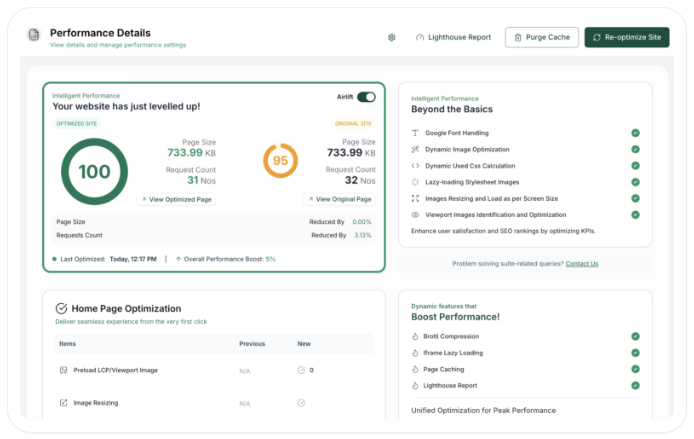
Task: Click the Overall Performance Boost up-arrow icon
Action: click(178, 259)
